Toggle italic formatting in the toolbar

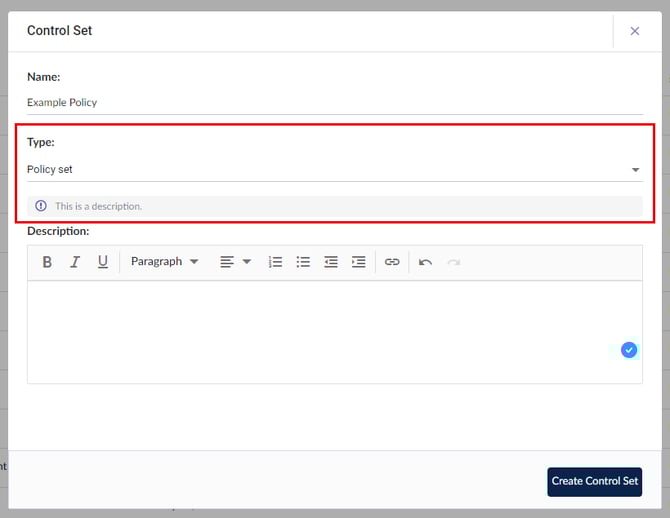75,262
